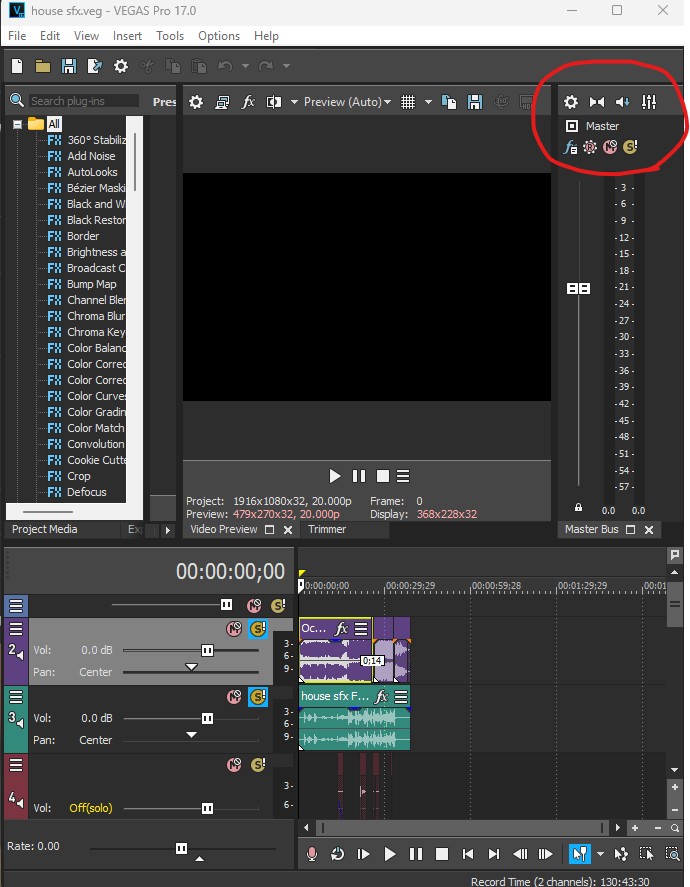Open Video Output FX in preview toolbar
The height and width of the screenshot is (887, 690).
click(248, 102)
